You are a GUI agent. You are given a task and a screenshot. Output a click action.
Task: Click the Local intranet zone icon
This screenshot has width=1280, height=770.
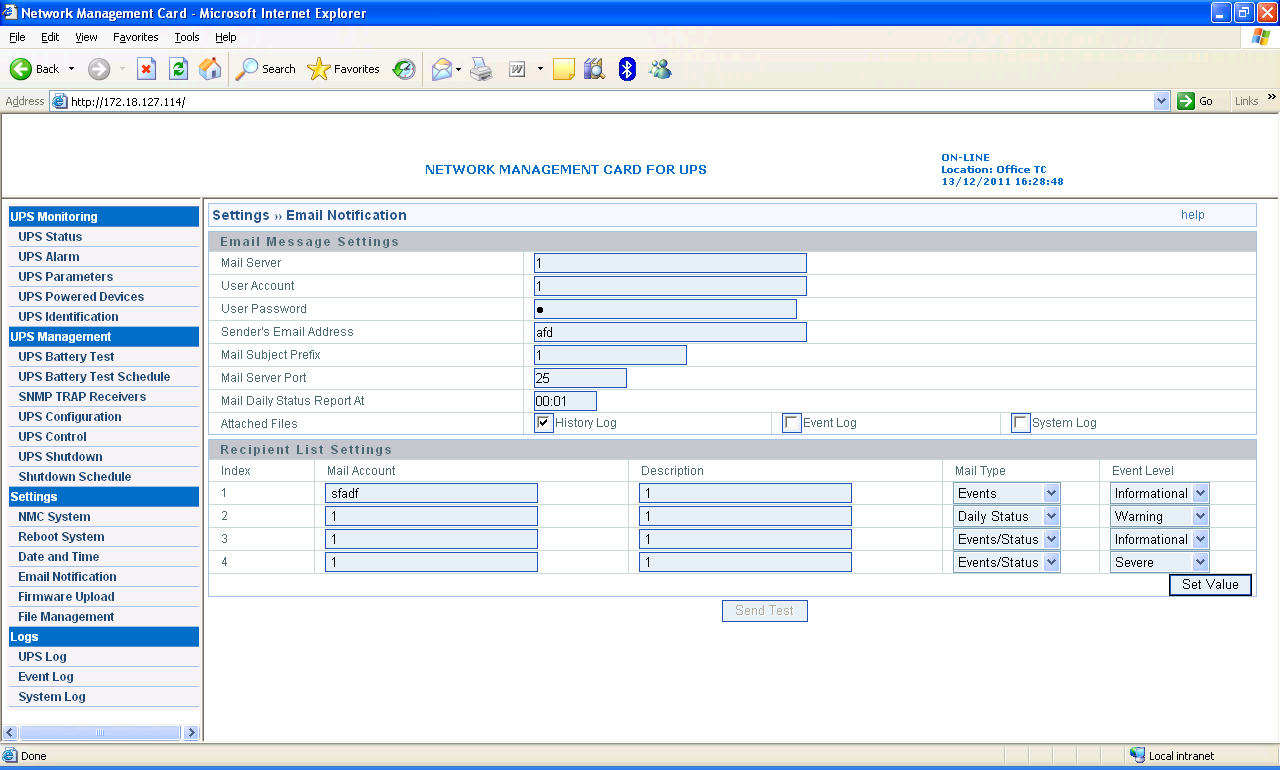[x=1138, y=756]
